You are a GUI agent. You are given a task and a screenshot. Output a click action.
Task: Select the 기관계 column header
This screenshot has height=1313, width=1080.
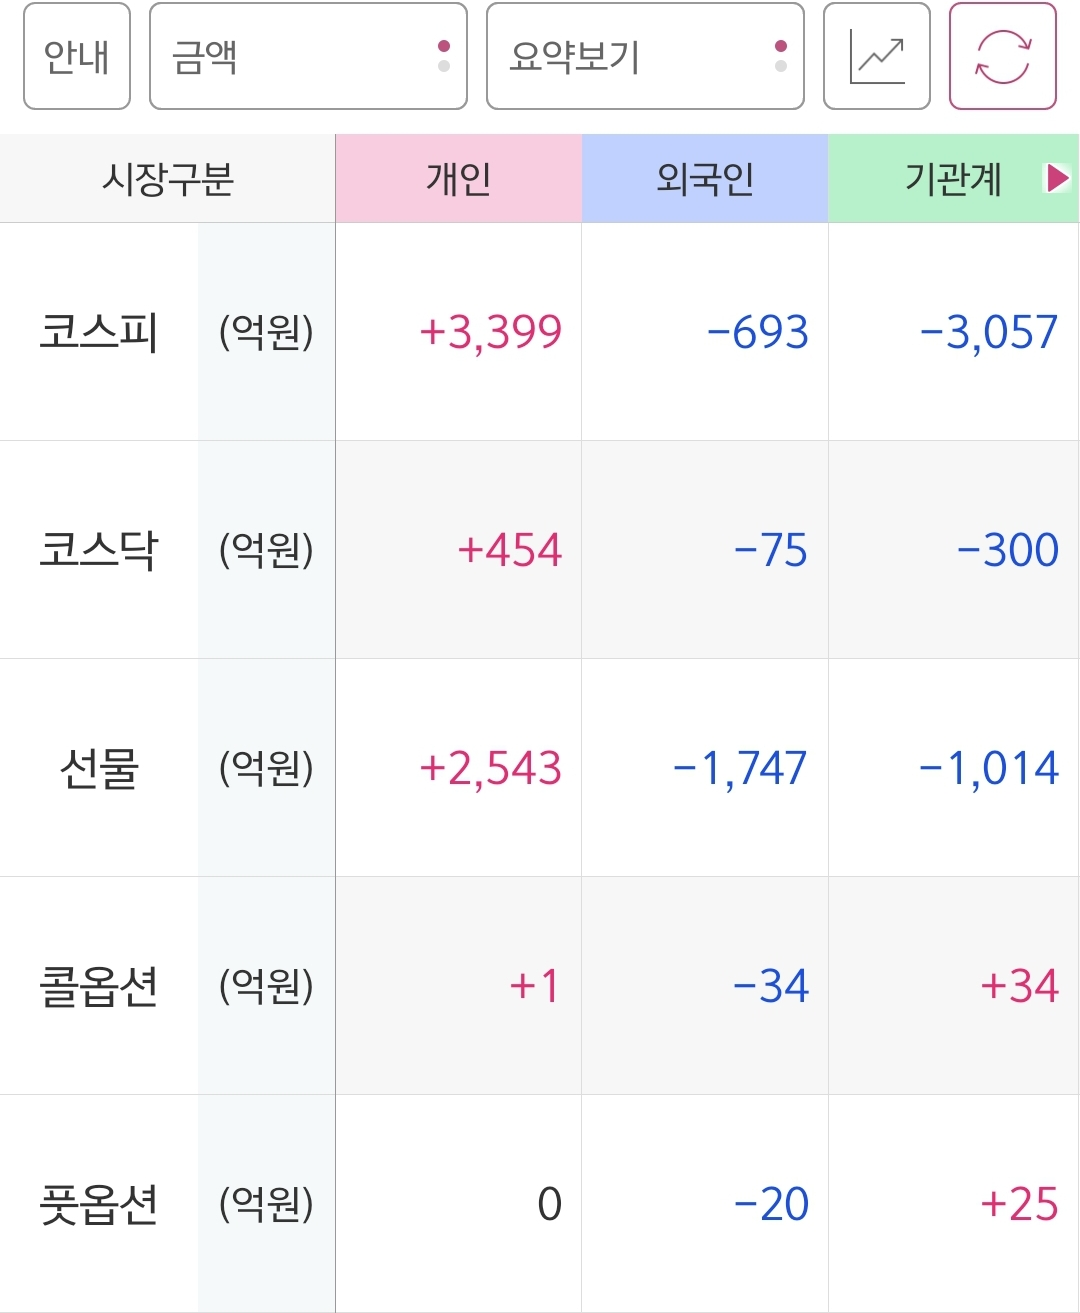point(953,178)
